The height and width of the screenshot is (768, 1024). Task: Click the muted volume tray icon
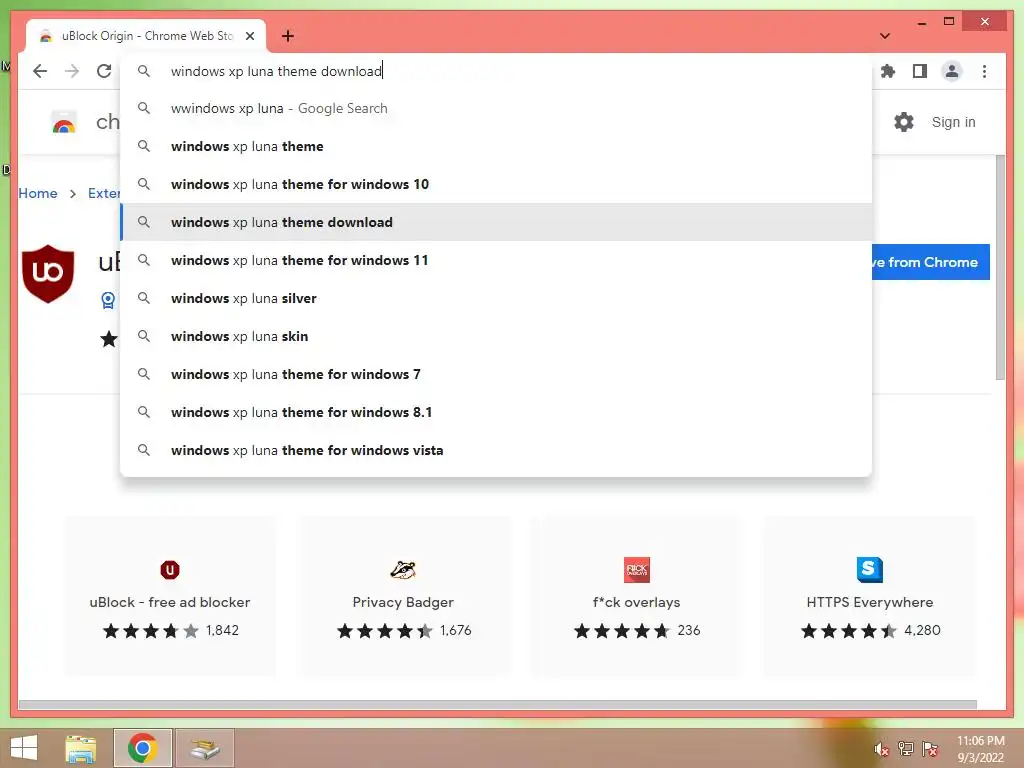[x=882, y=749]
